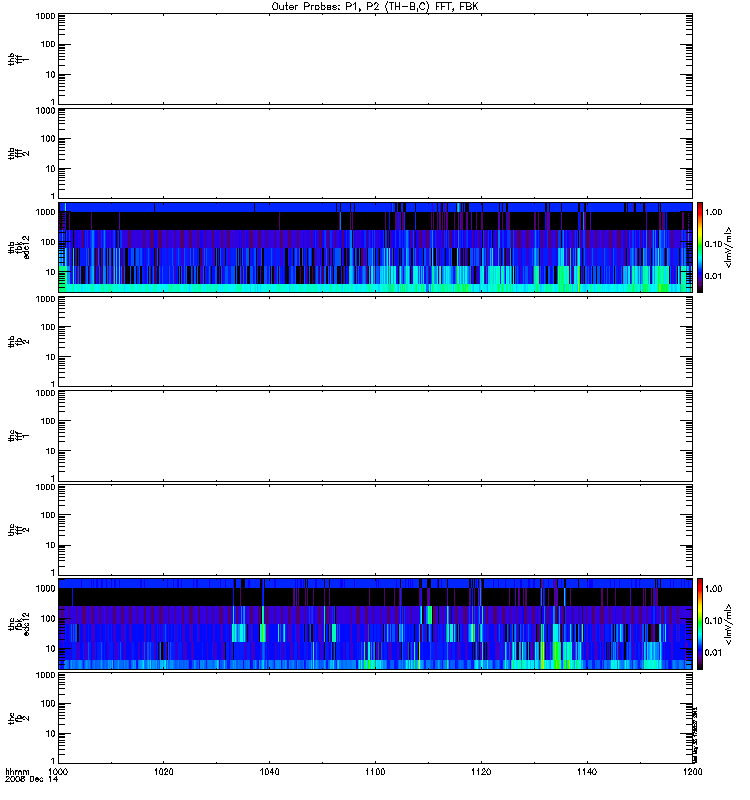Screen dimensions: 750x800
Task: Click the empty thb fff 1 panel under the title
Action: coord(376,59)
